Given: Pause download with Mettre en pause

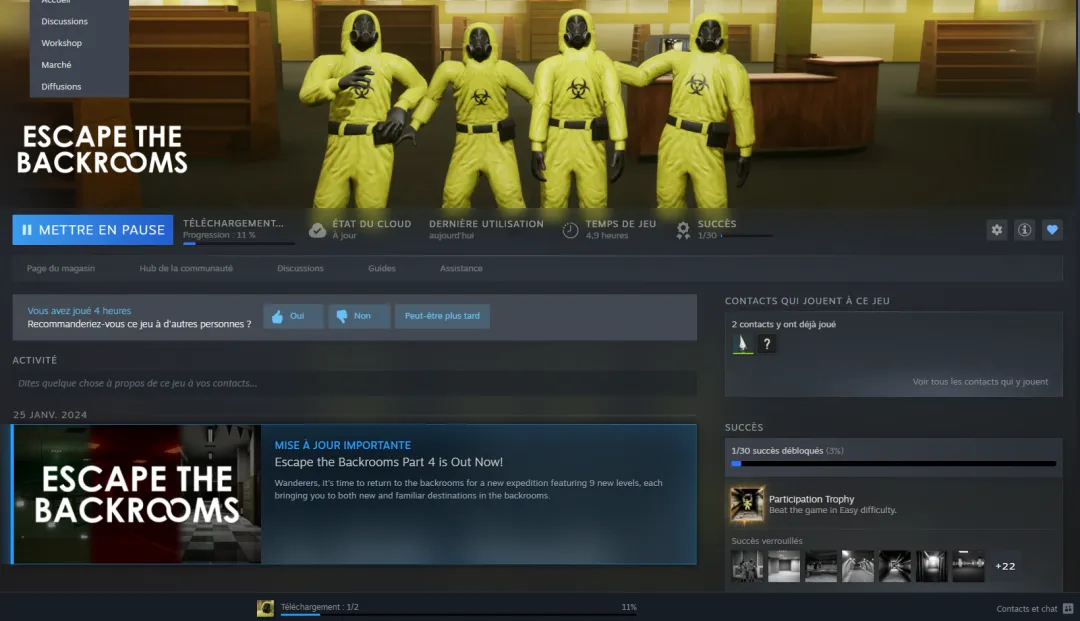Looking at the screenshot, I should 92,230.
